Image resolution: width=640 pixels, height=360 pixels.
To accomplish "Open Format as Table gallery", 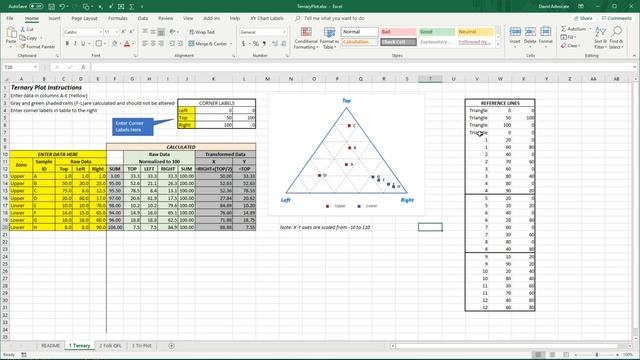I will click(329, 38).
